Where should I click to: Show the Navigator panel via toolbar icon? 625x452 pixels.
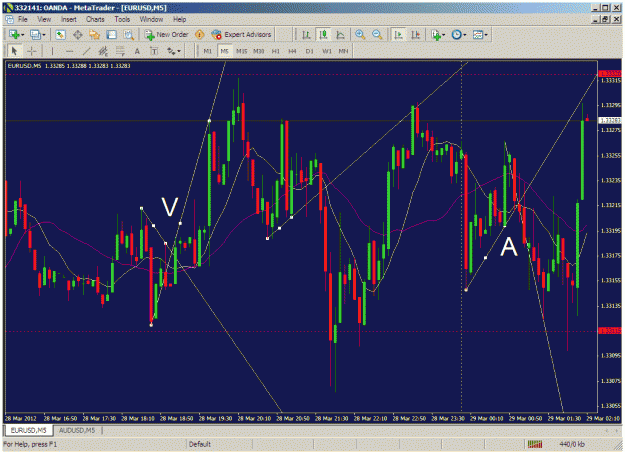tap(94, 35)
